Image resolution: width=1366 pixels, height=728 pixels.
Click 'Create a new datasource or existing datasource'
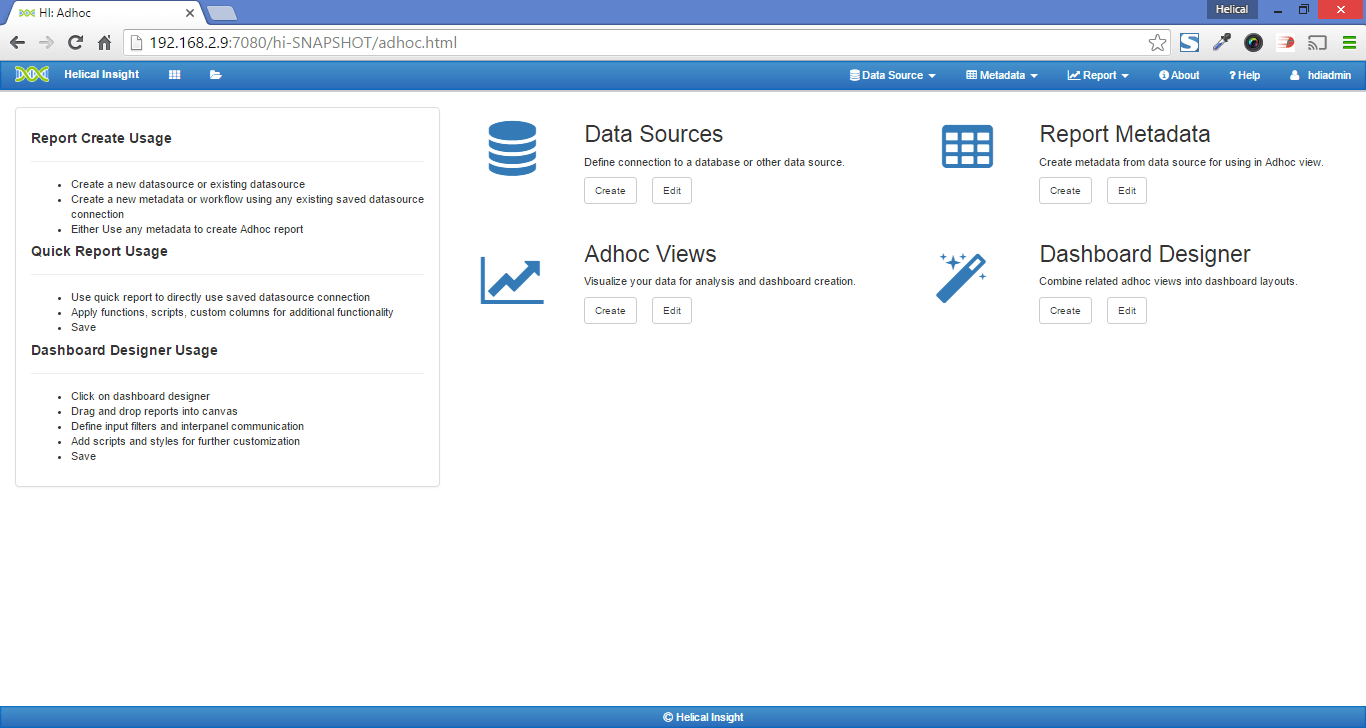click(x=188, y=184)
